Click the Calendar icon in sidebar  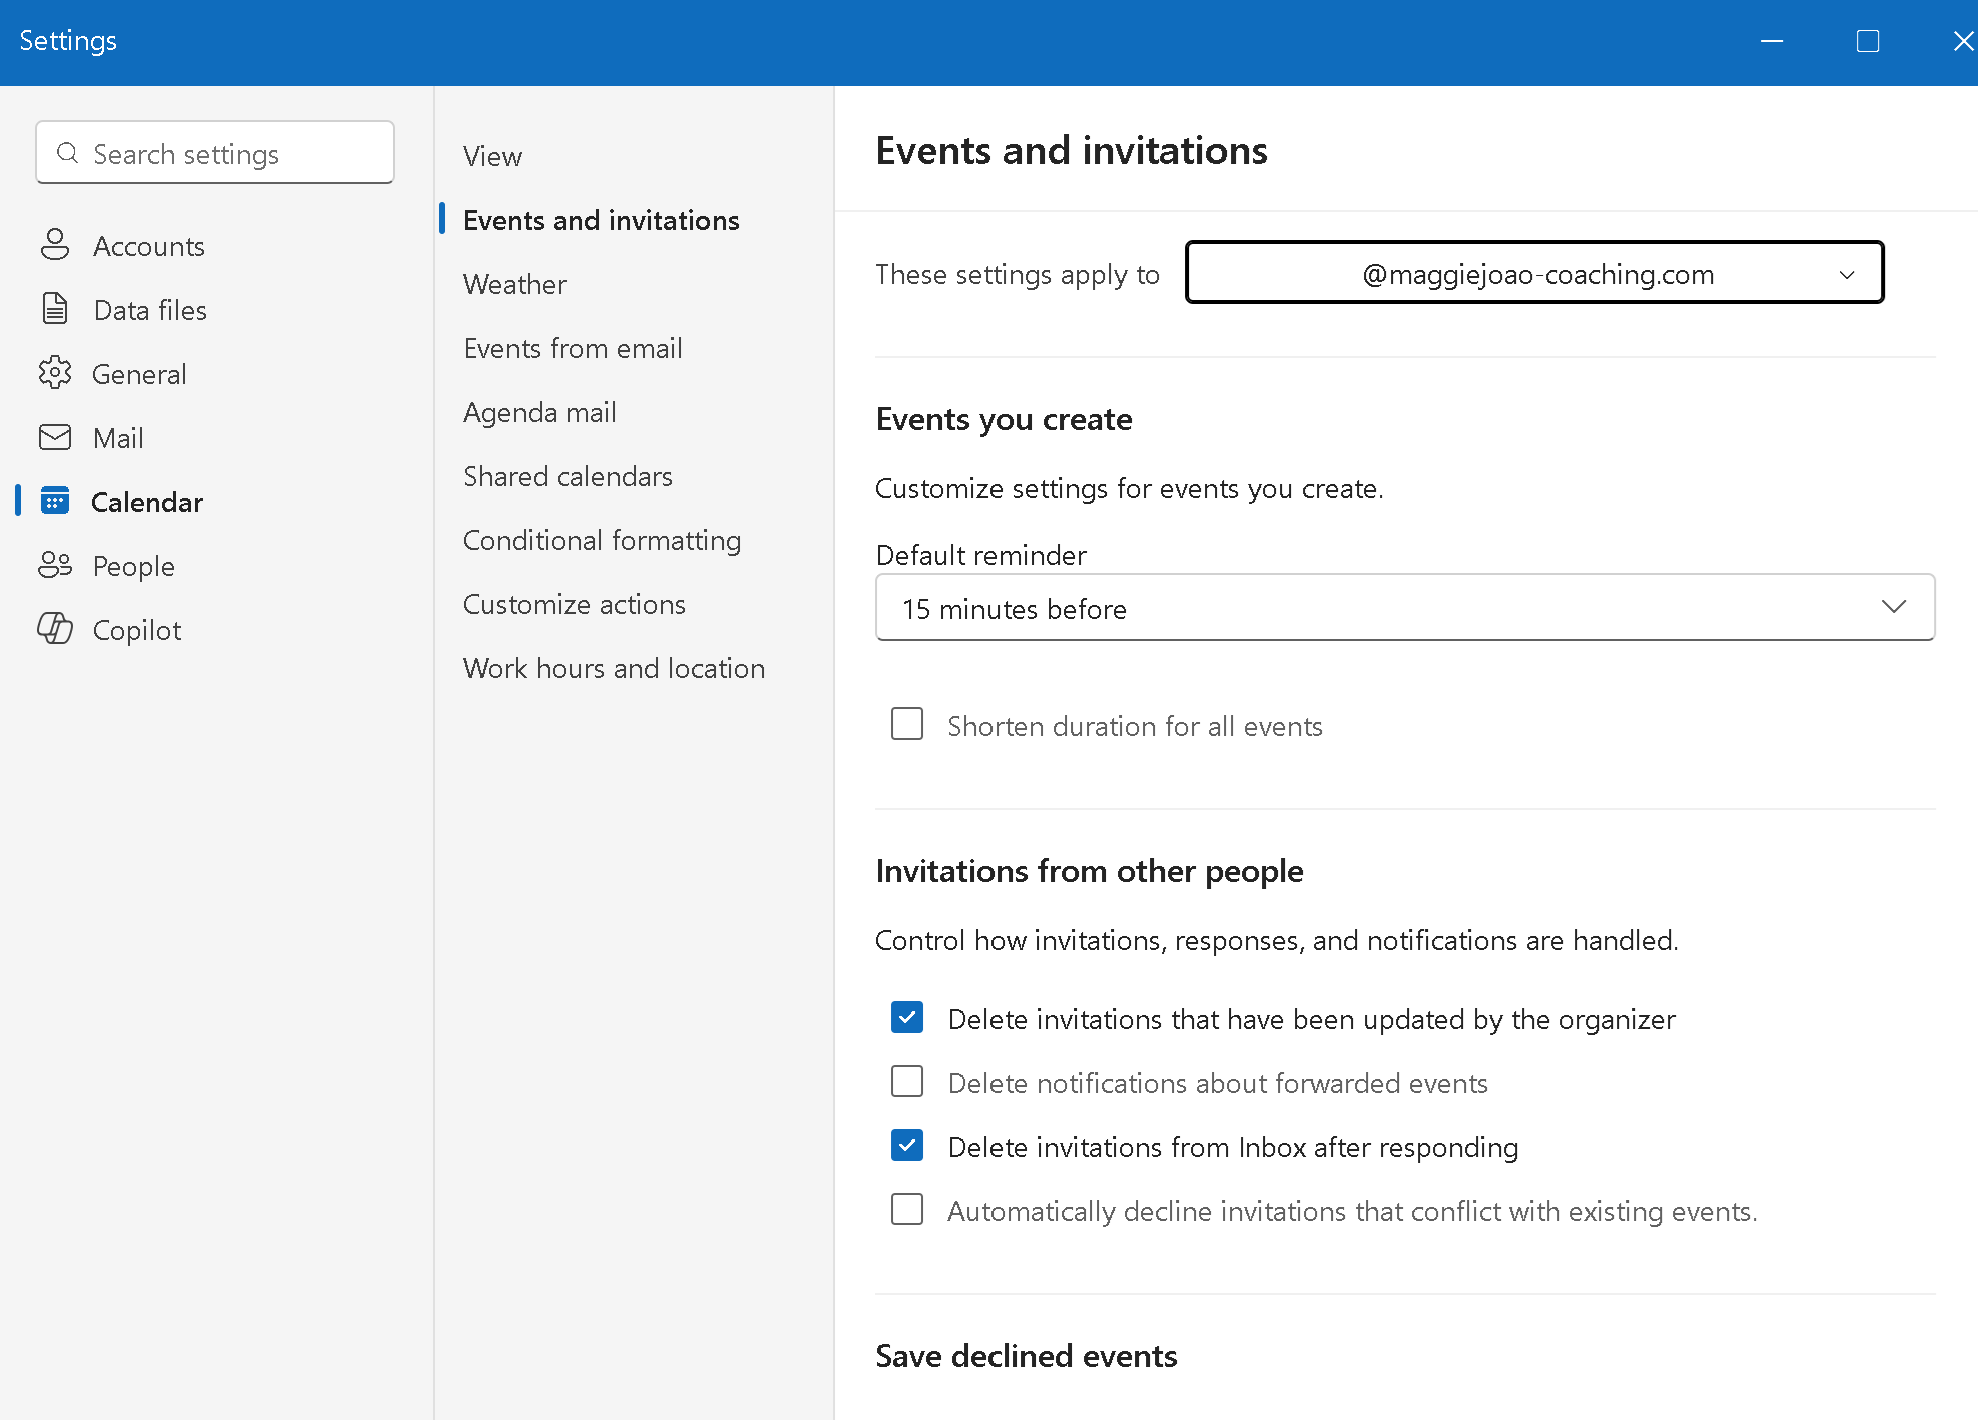coord(55,501)
